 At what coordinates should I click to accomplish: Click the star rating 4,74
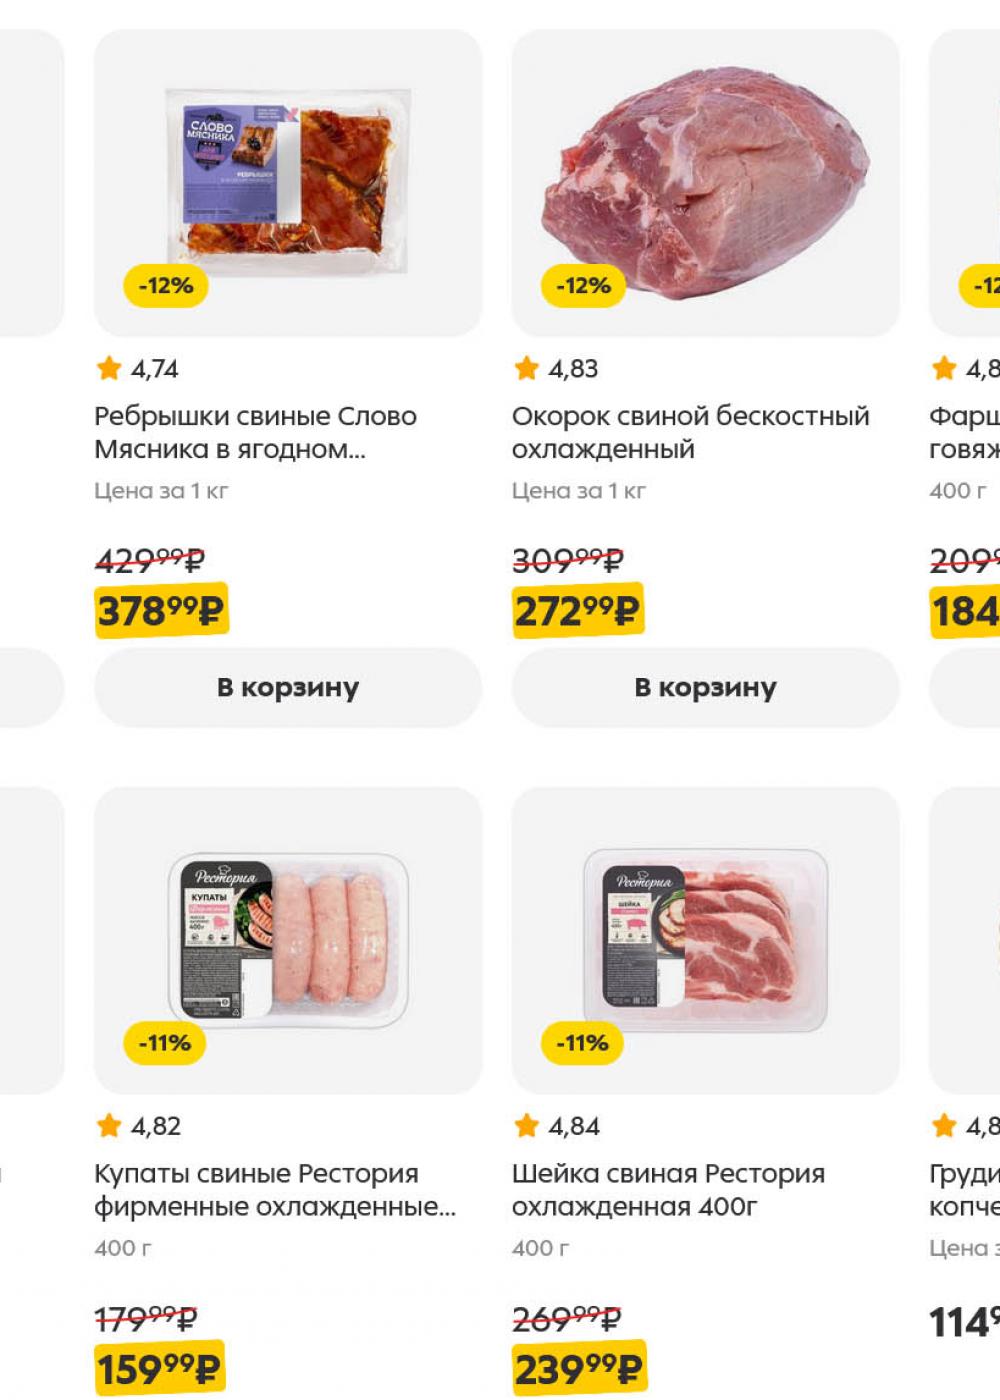coord(138,369)
